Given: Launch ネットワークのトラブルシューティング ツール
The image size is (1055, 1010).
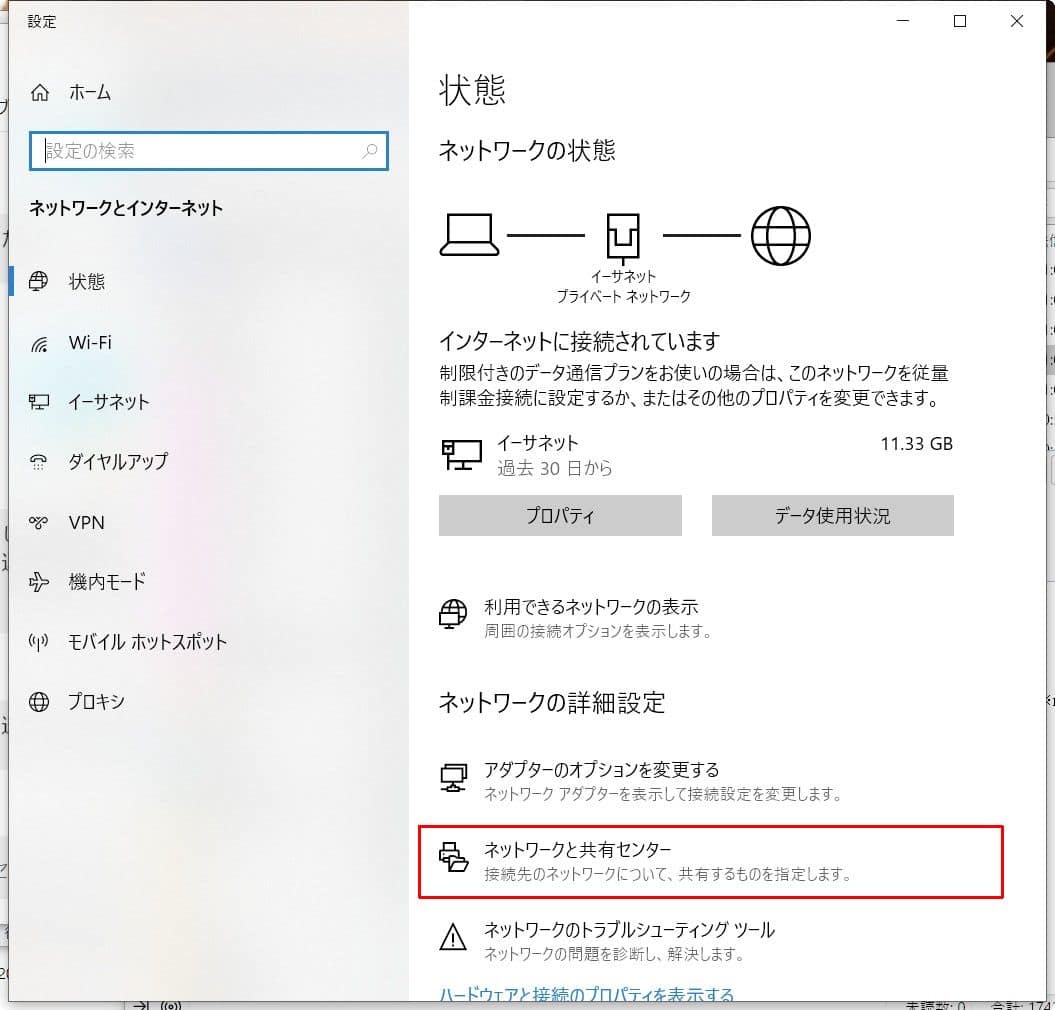Looking at the screenshot, I should point(629,931).
